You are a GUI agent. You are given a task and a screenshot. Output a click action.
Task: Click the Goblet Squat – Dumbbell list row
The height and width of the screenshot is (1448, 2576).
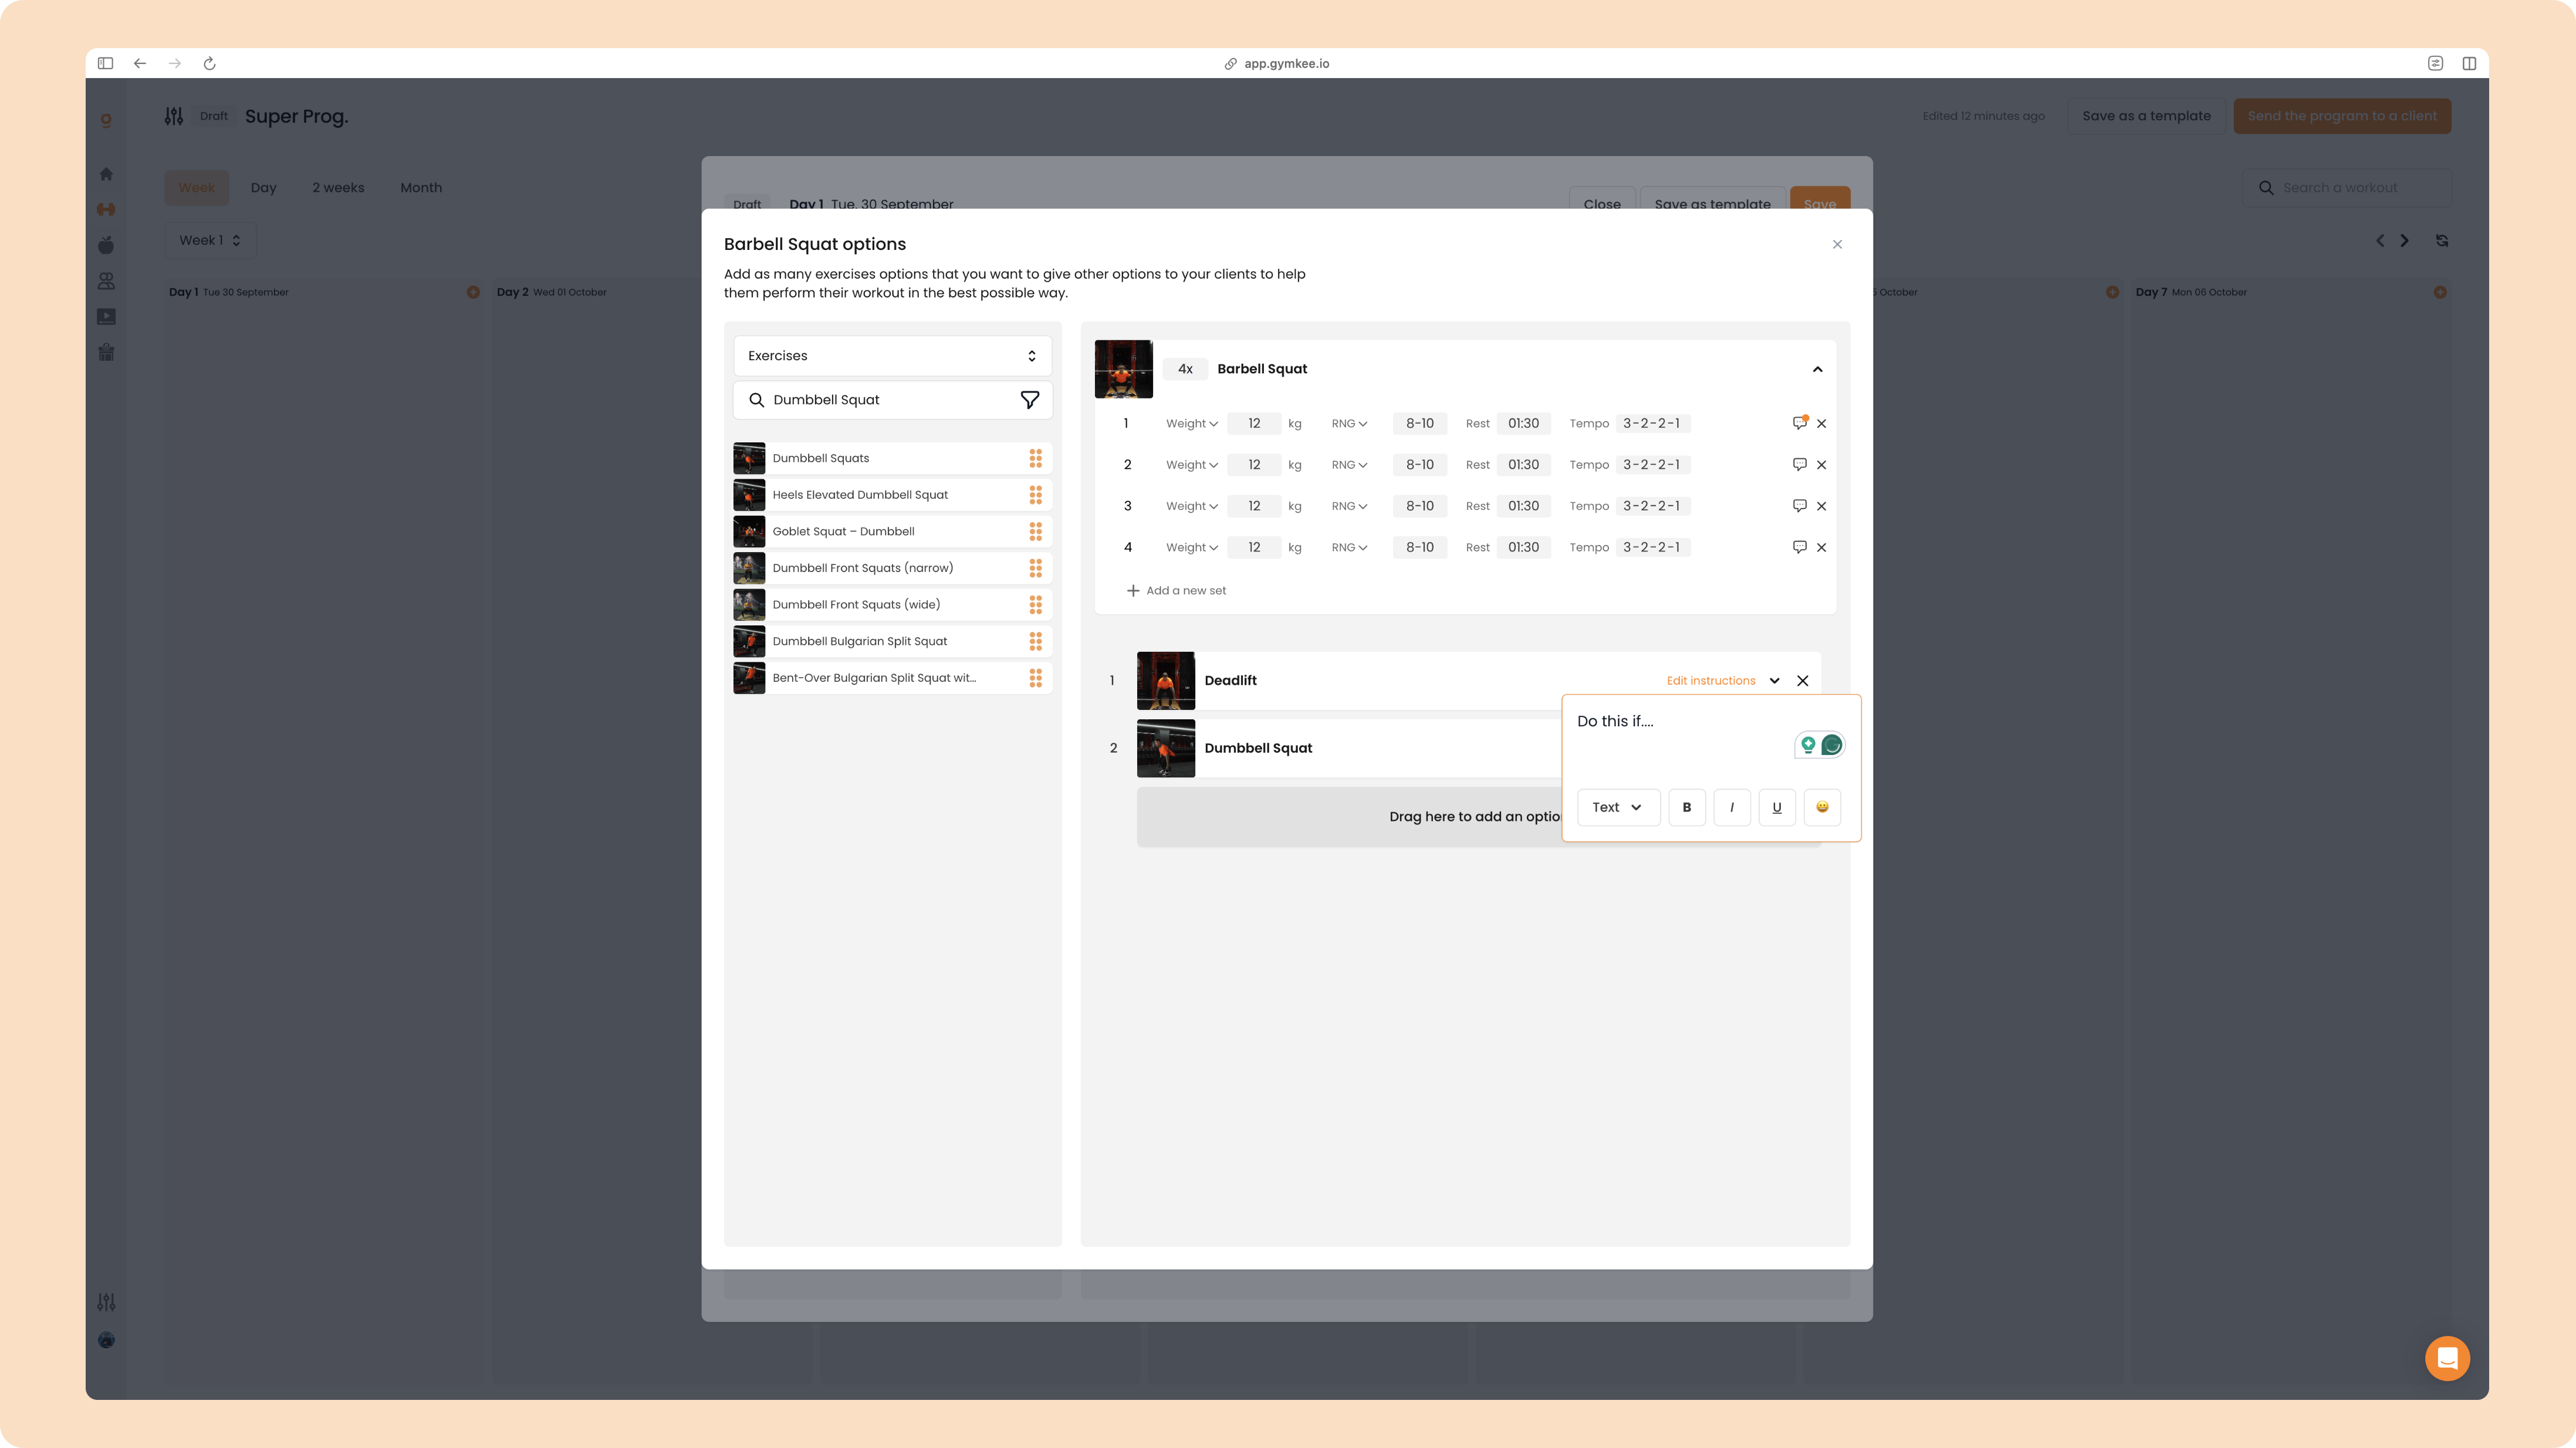(892, 531)
